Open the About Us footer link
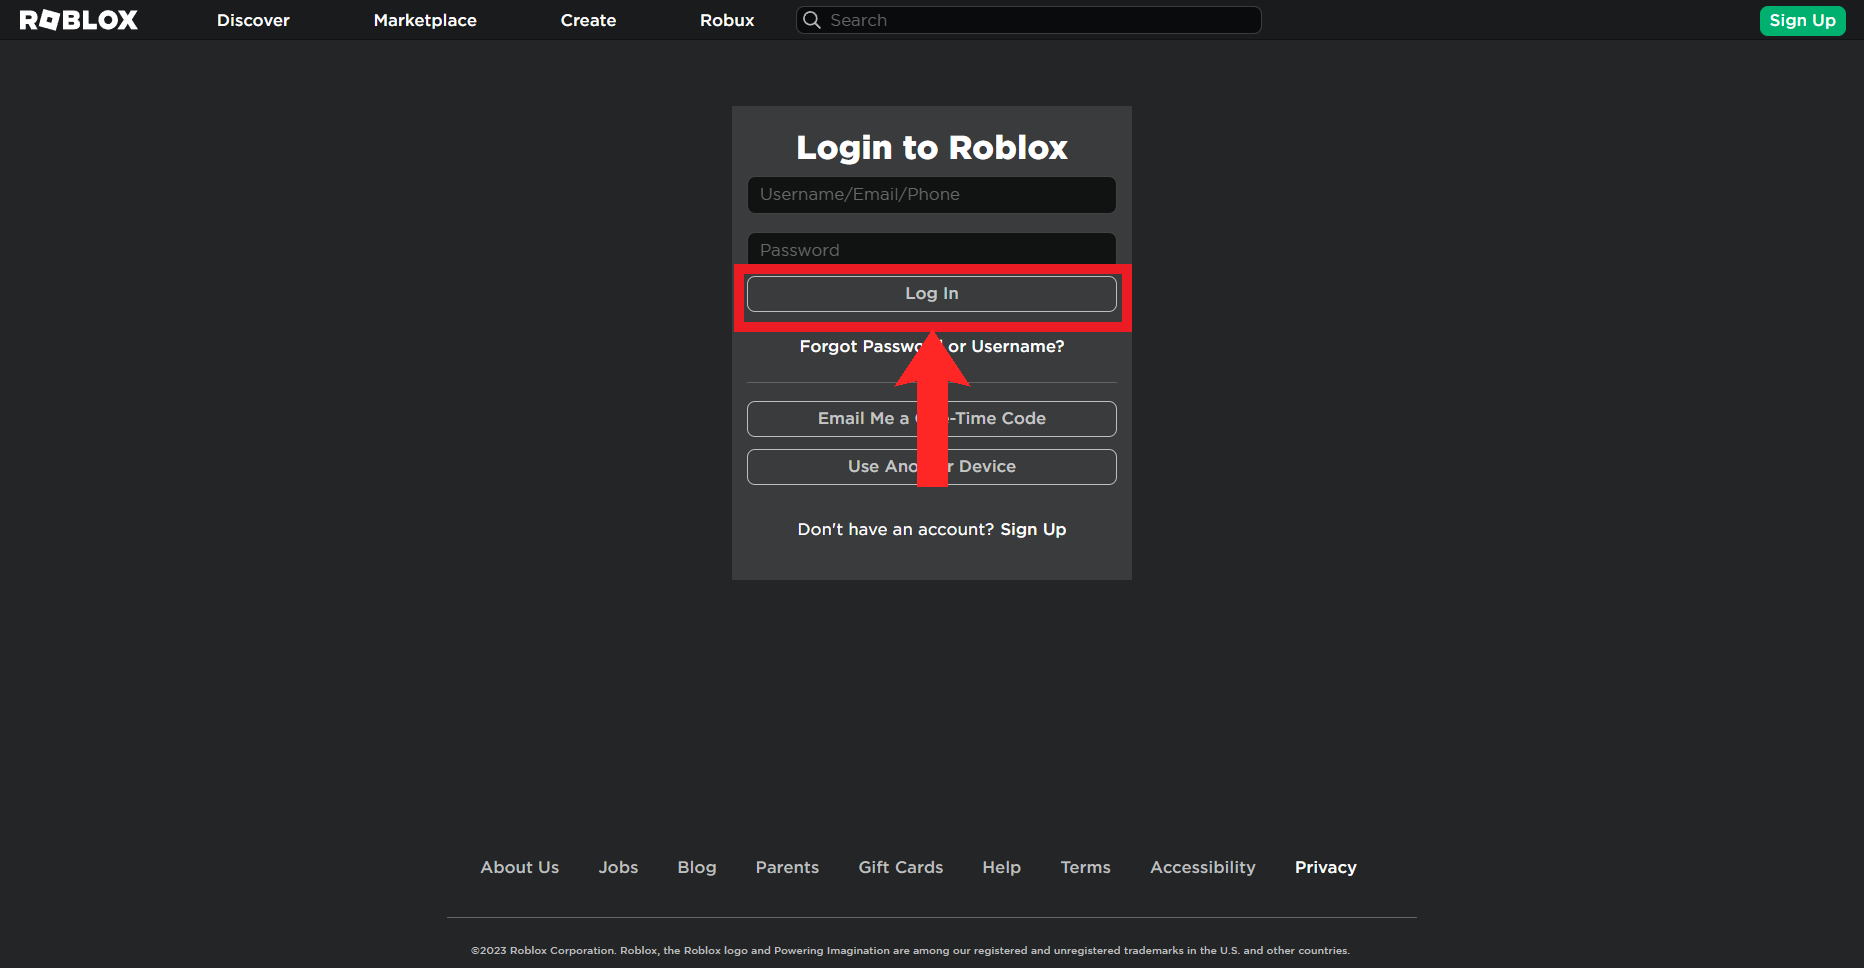This screenshot has width=1864, height=968. 520,868
